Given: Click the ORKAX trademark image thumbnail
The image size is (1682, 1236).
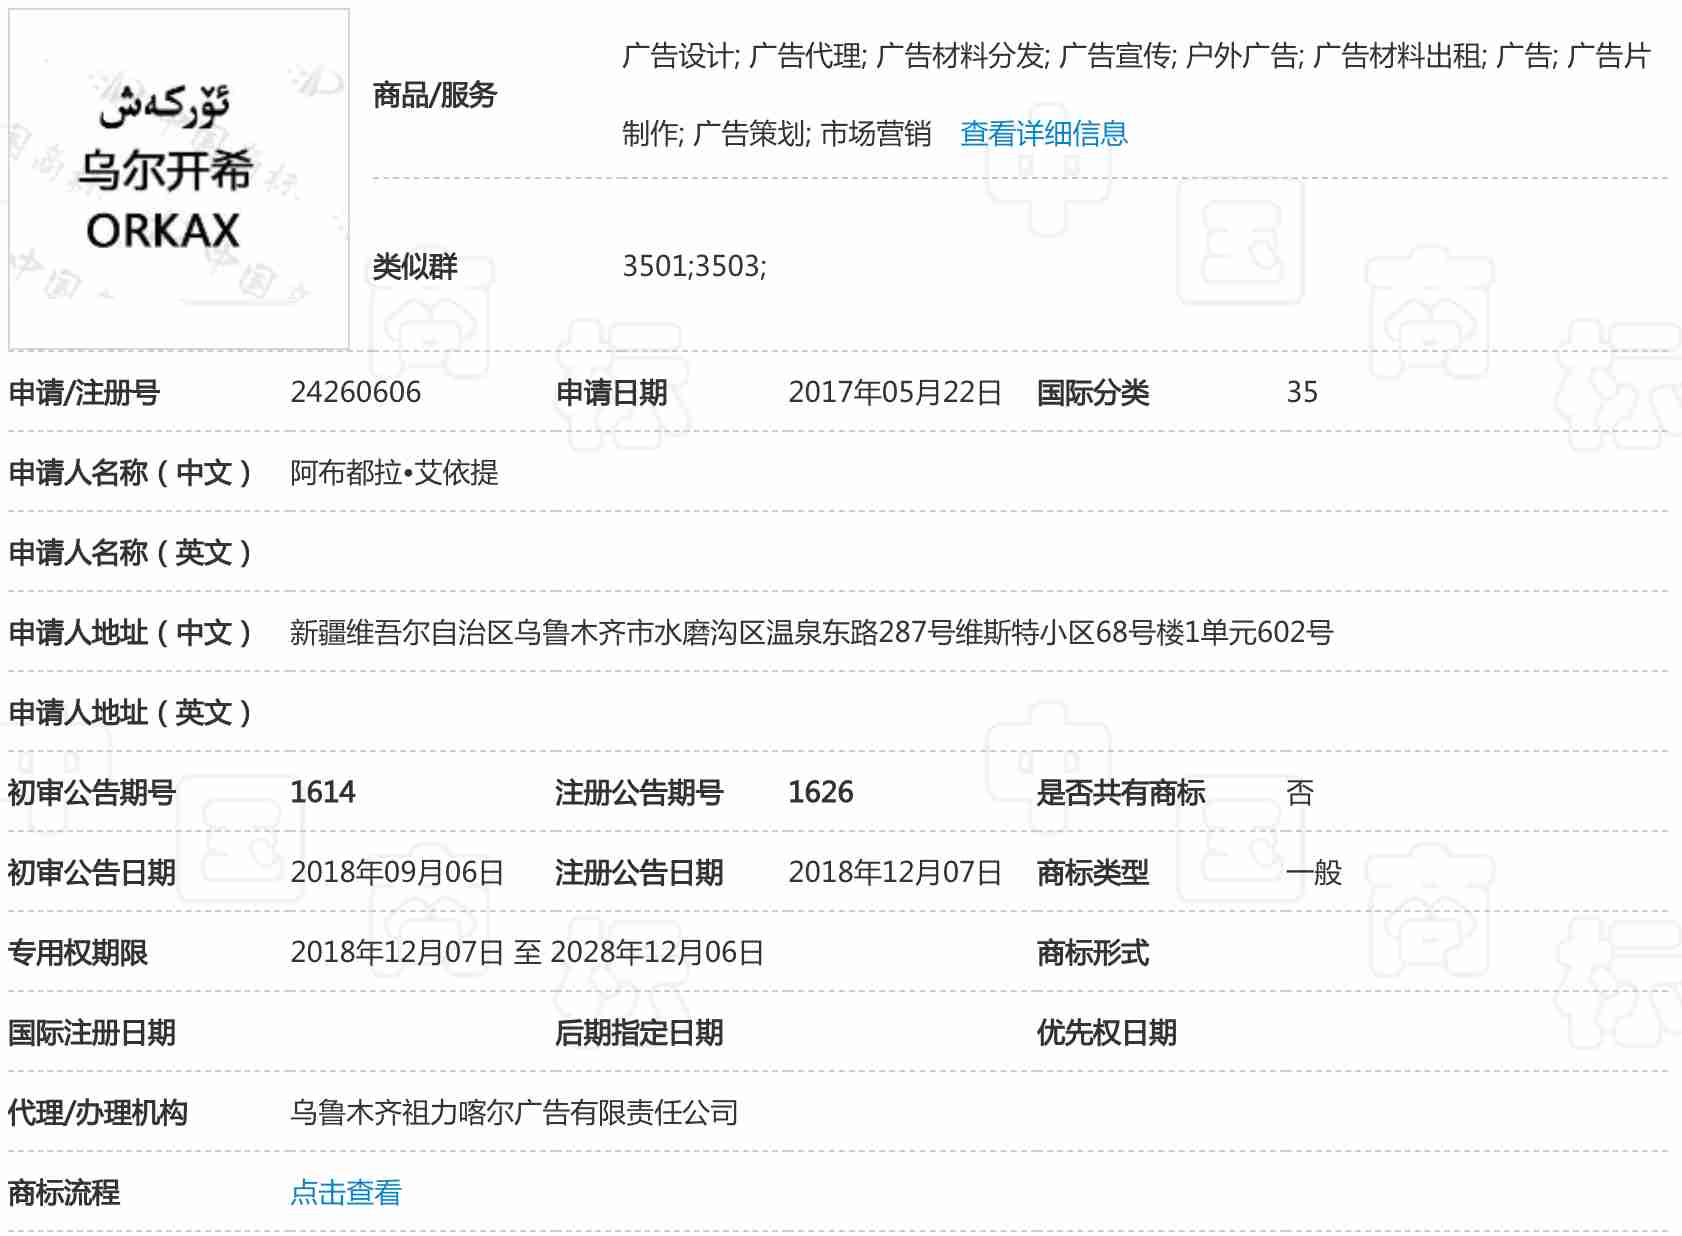Looking at the screenshot, I should pos(178,179).
